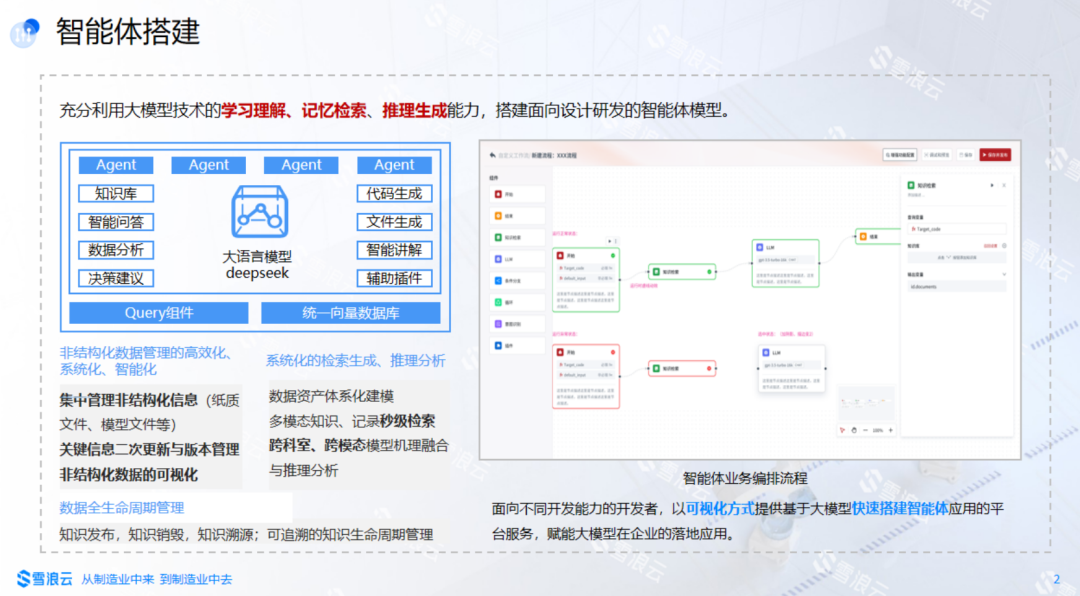
Task: Click the 雪浪云 logo in the footer
Action: (x=45, y=579)
